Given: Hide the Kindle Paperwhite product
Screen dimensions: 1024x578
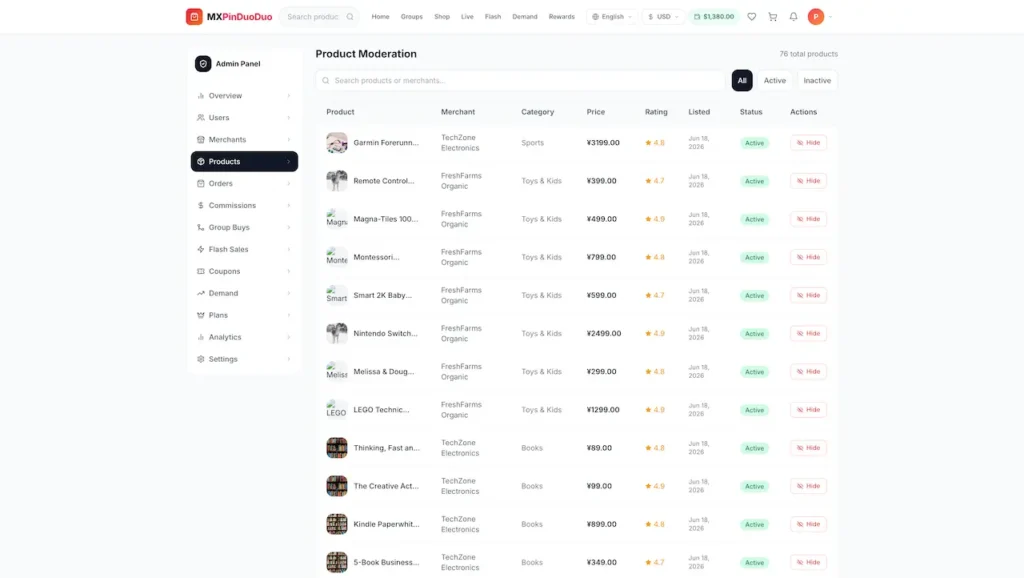Looking at the screenshot, I should point(808,524).
